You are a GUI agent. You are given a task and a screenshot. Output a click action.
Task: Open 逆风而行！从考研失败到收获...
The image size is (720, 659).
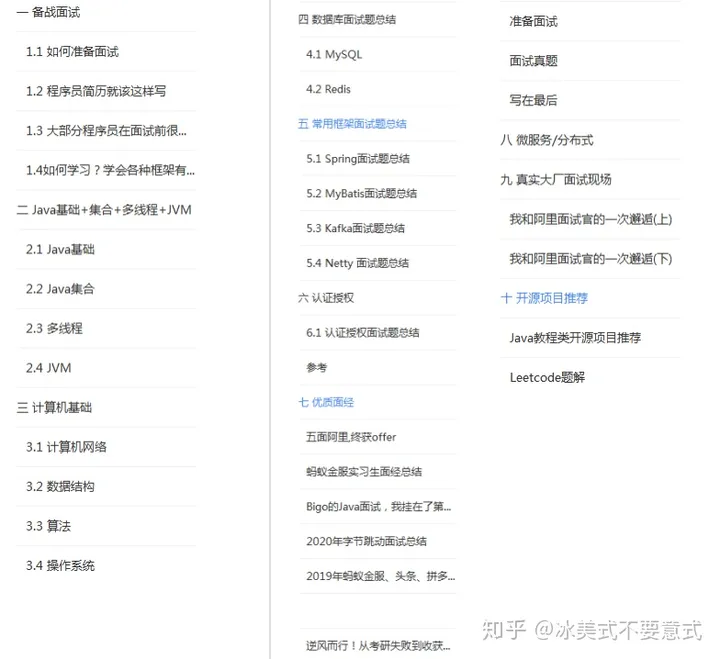point(378,646)
